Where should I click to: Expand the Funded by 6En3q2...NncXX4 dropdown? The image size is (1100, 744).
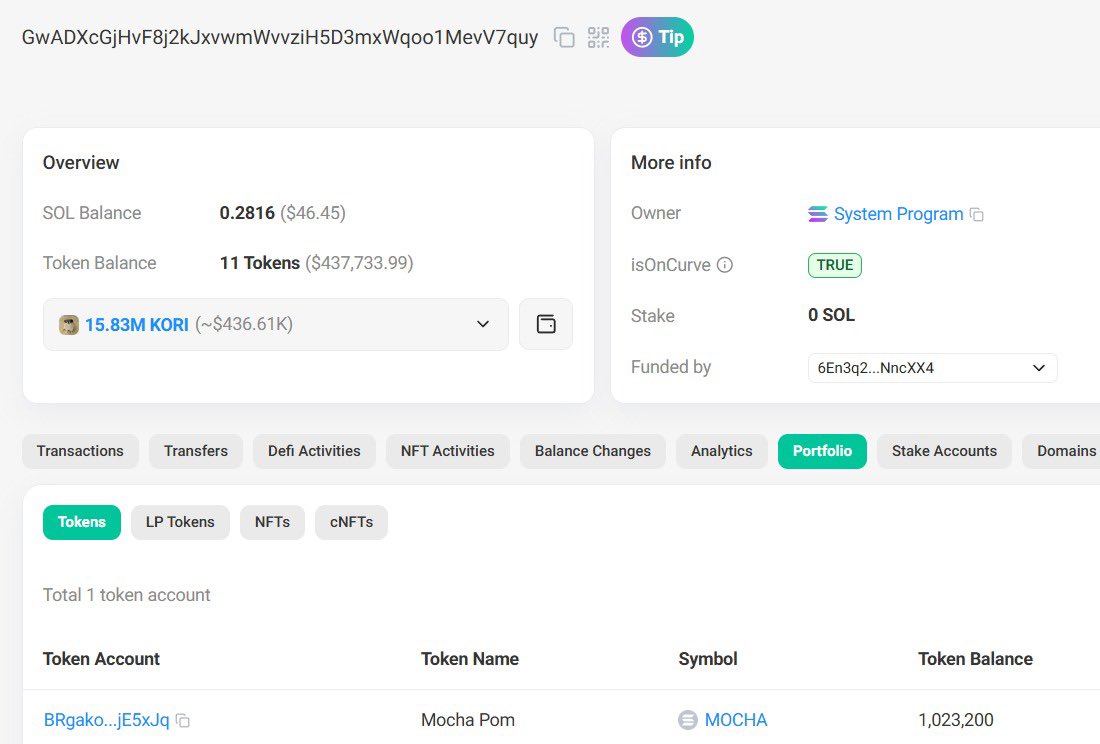point(932,368)
